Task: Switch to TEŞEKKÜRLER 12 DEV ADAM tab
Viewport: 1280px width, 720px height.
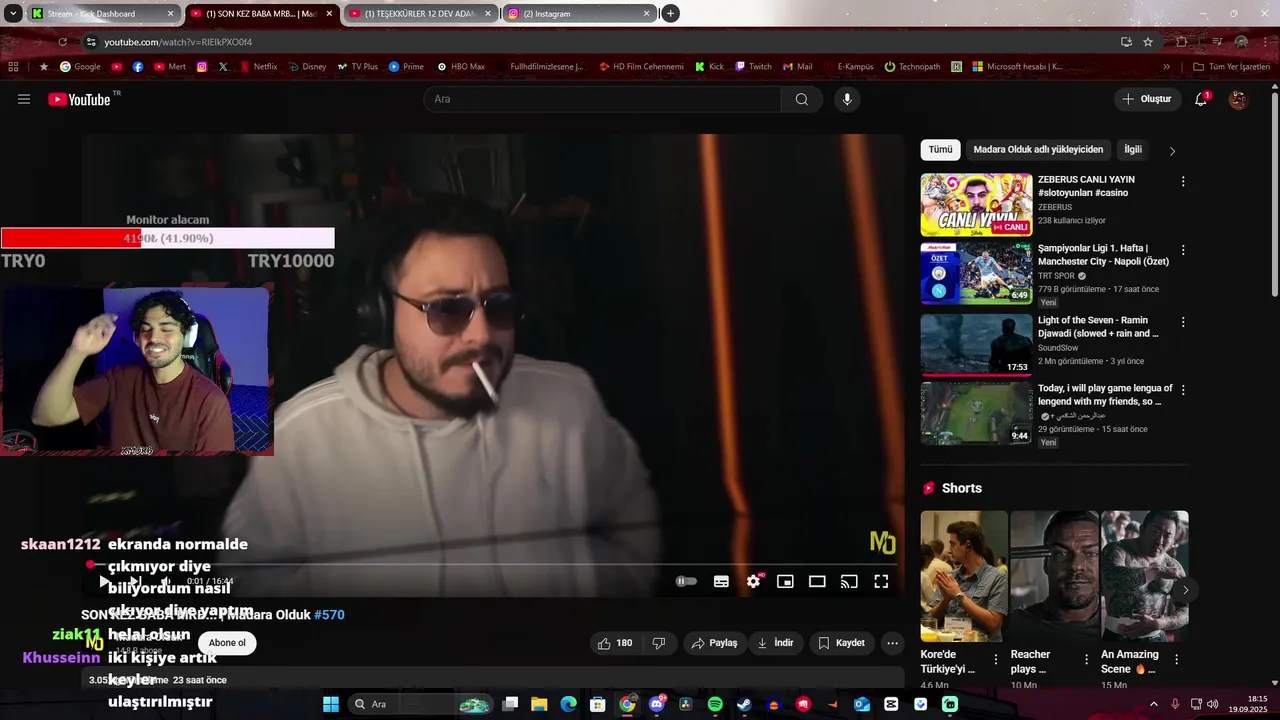Action: click(421, 14)
